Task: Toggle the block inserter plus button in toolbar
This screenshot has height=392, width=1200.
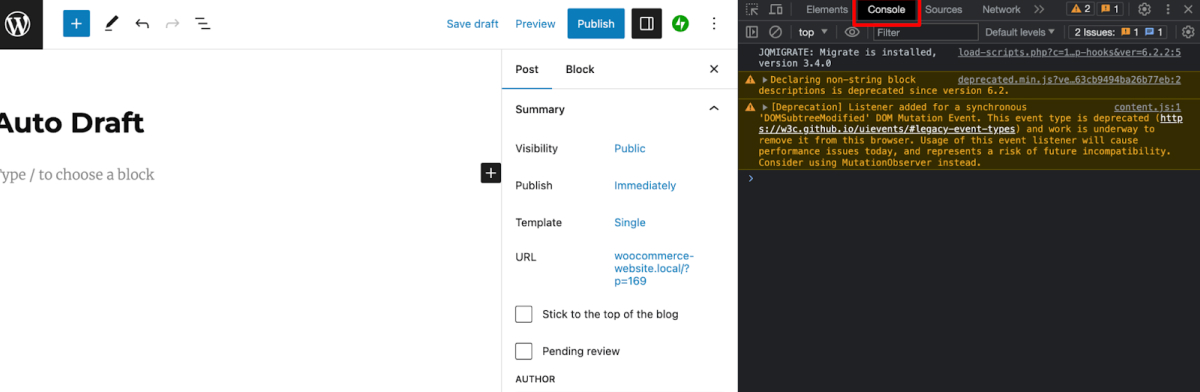Action: (x=76, y=23)
